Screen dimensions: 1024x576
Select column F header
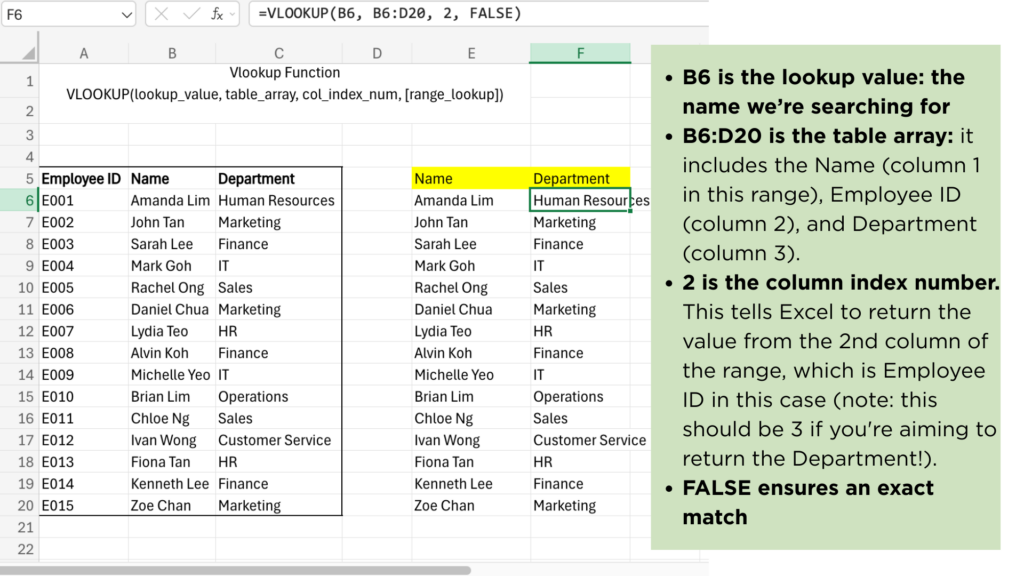(x=580, y=54)
